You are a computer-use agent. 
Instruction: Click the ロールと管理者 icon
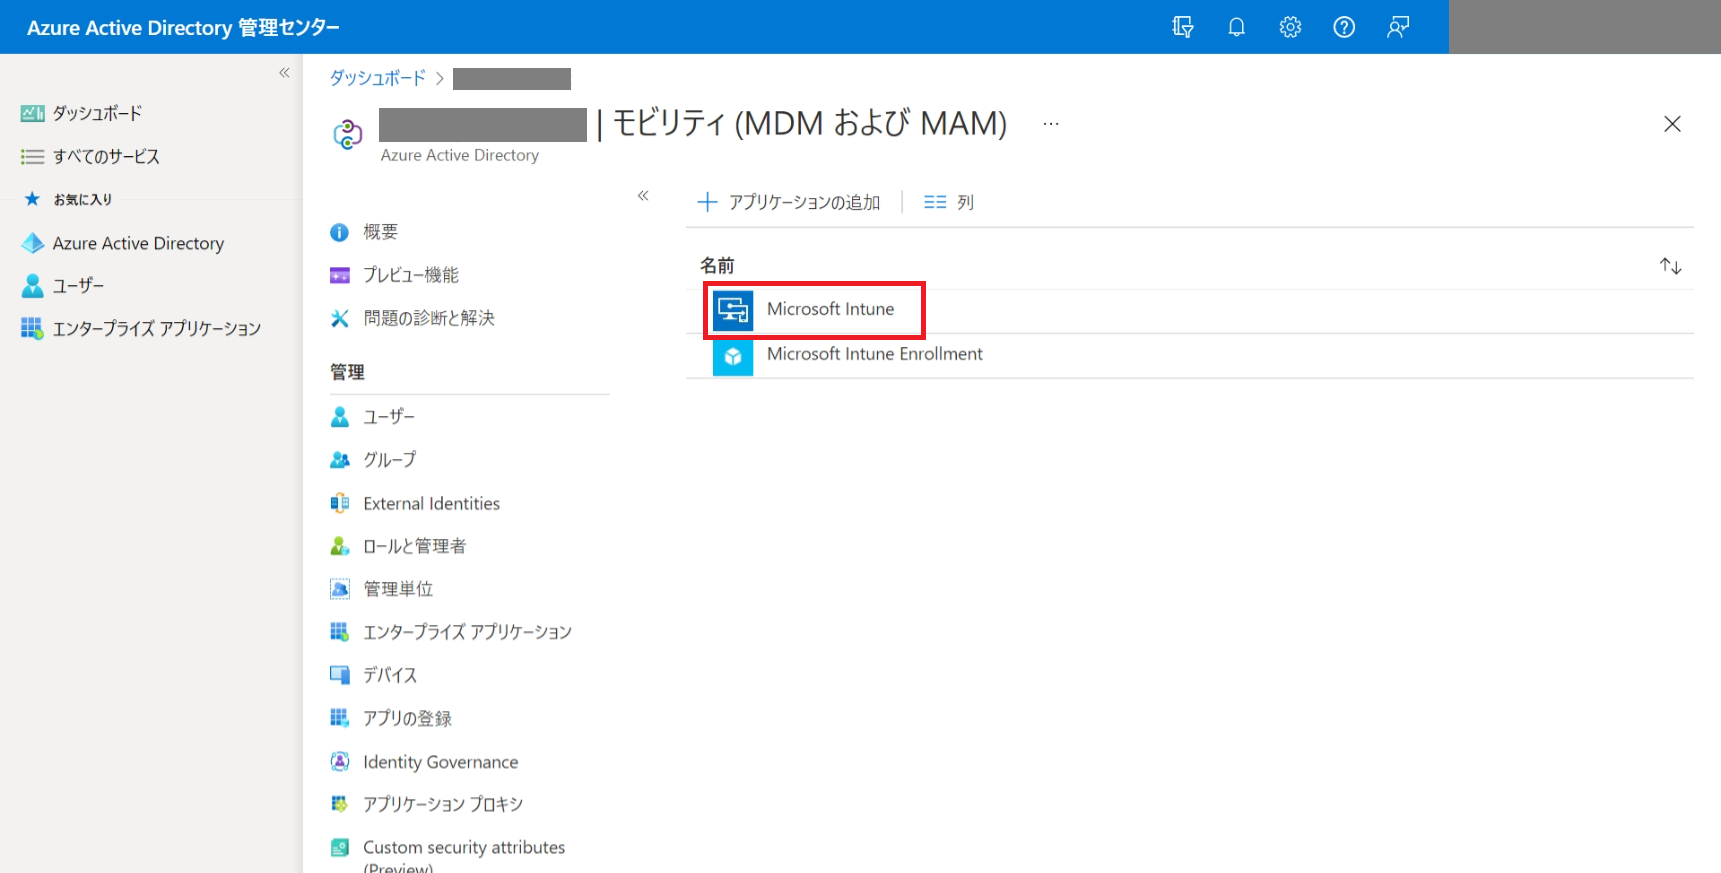click(x=340, y=546)
